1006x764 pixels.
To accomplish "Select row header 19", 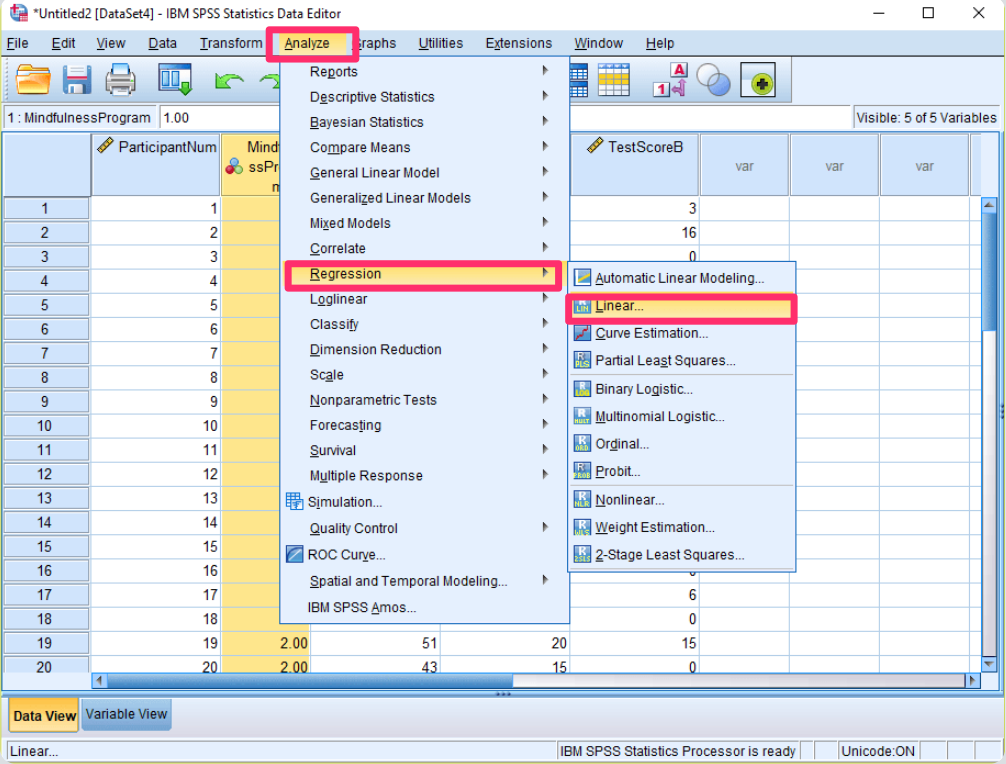I will click(45, 643).
